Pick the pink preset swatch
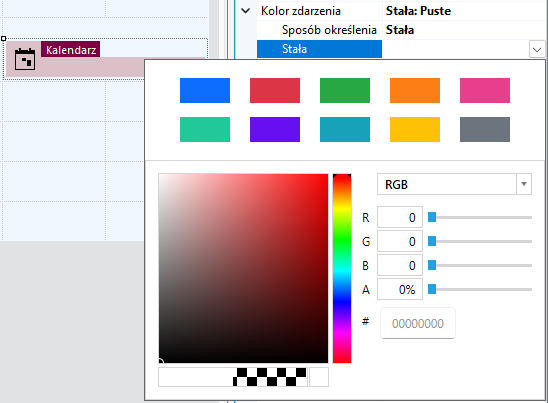Screen dimensions: 548x403 pyautogui.click(x=485, y=91)
